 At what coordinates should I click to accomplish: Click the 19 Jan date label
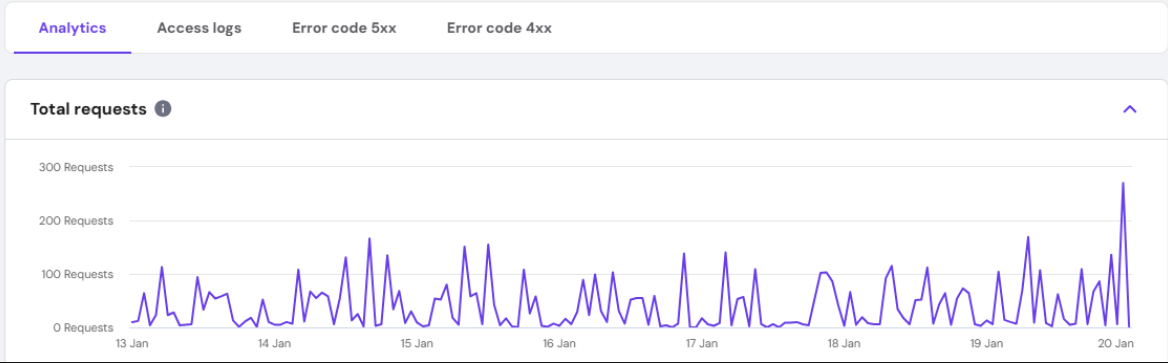(986, 344)
